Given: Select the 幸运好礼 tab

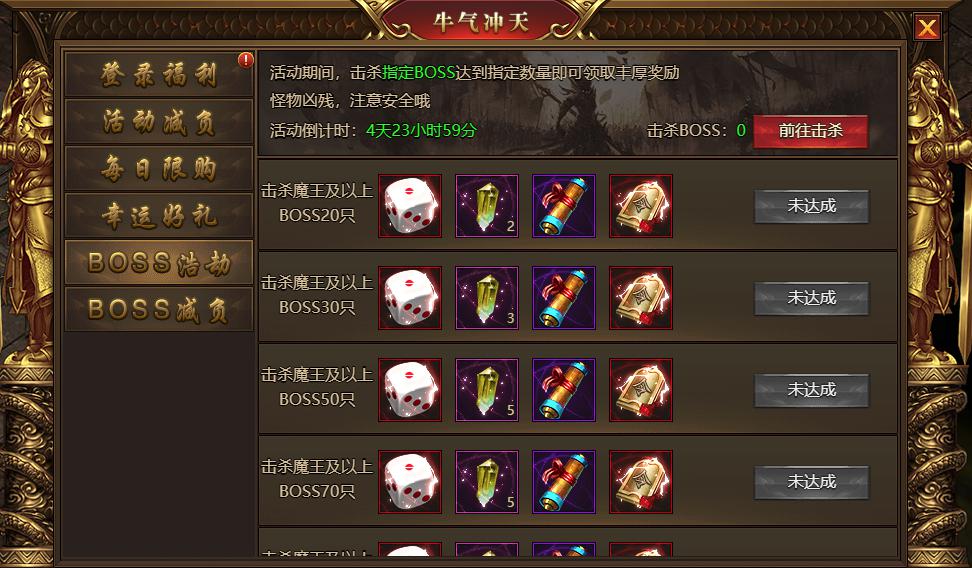Looking at the screenshot, I should pyautogui.click(x=159, y=216).
